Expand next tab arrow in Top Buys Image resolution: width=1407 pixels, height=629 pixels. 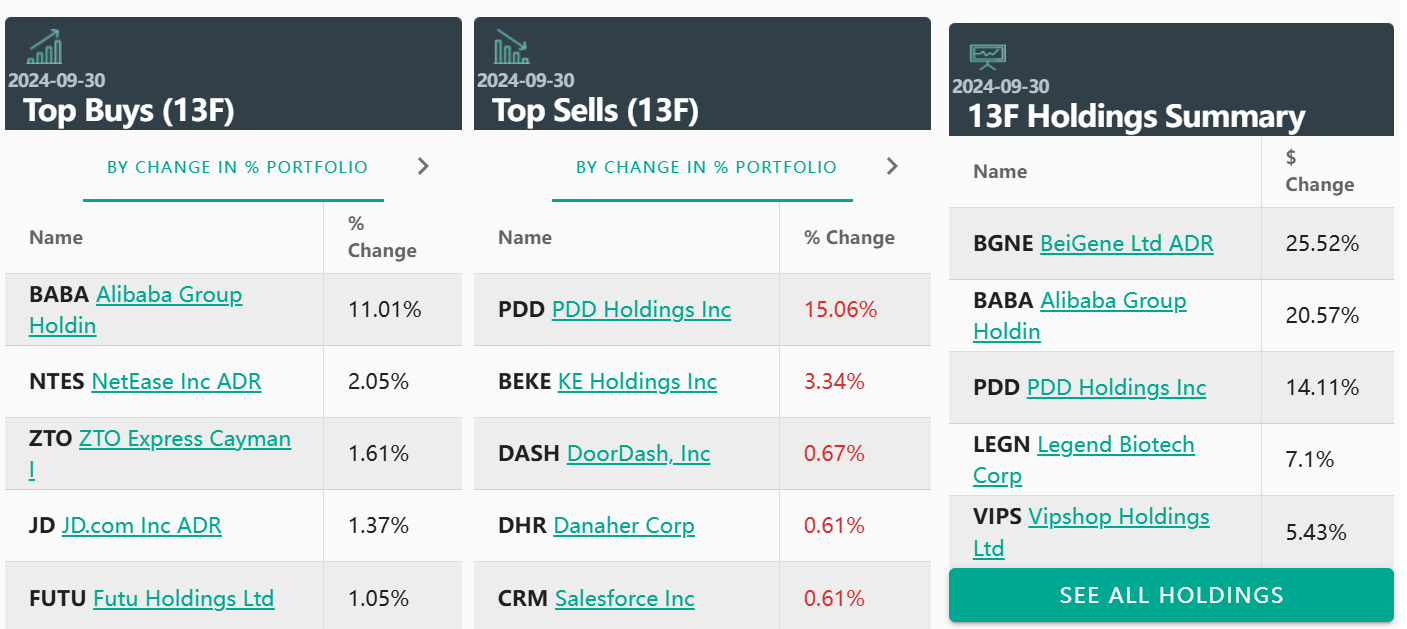423,166
